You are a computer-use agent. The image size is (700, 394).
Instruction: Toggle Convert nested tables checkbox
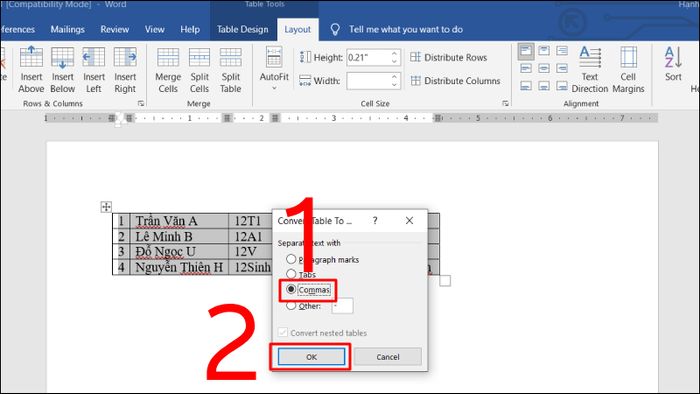[283, 332]
